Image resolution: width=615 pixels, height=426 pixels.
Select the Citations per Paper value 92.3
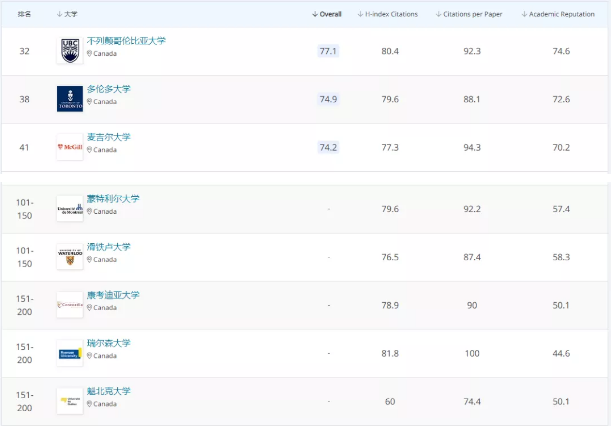(472, 51)
